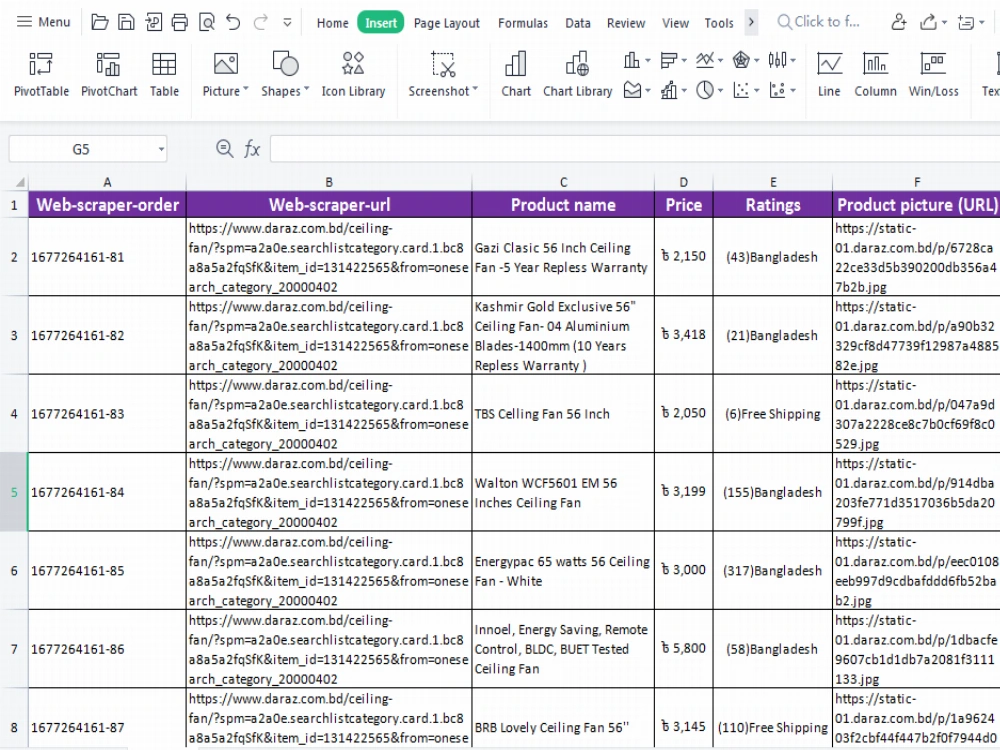
Task: Insert a Table
Action: point(164,75)
